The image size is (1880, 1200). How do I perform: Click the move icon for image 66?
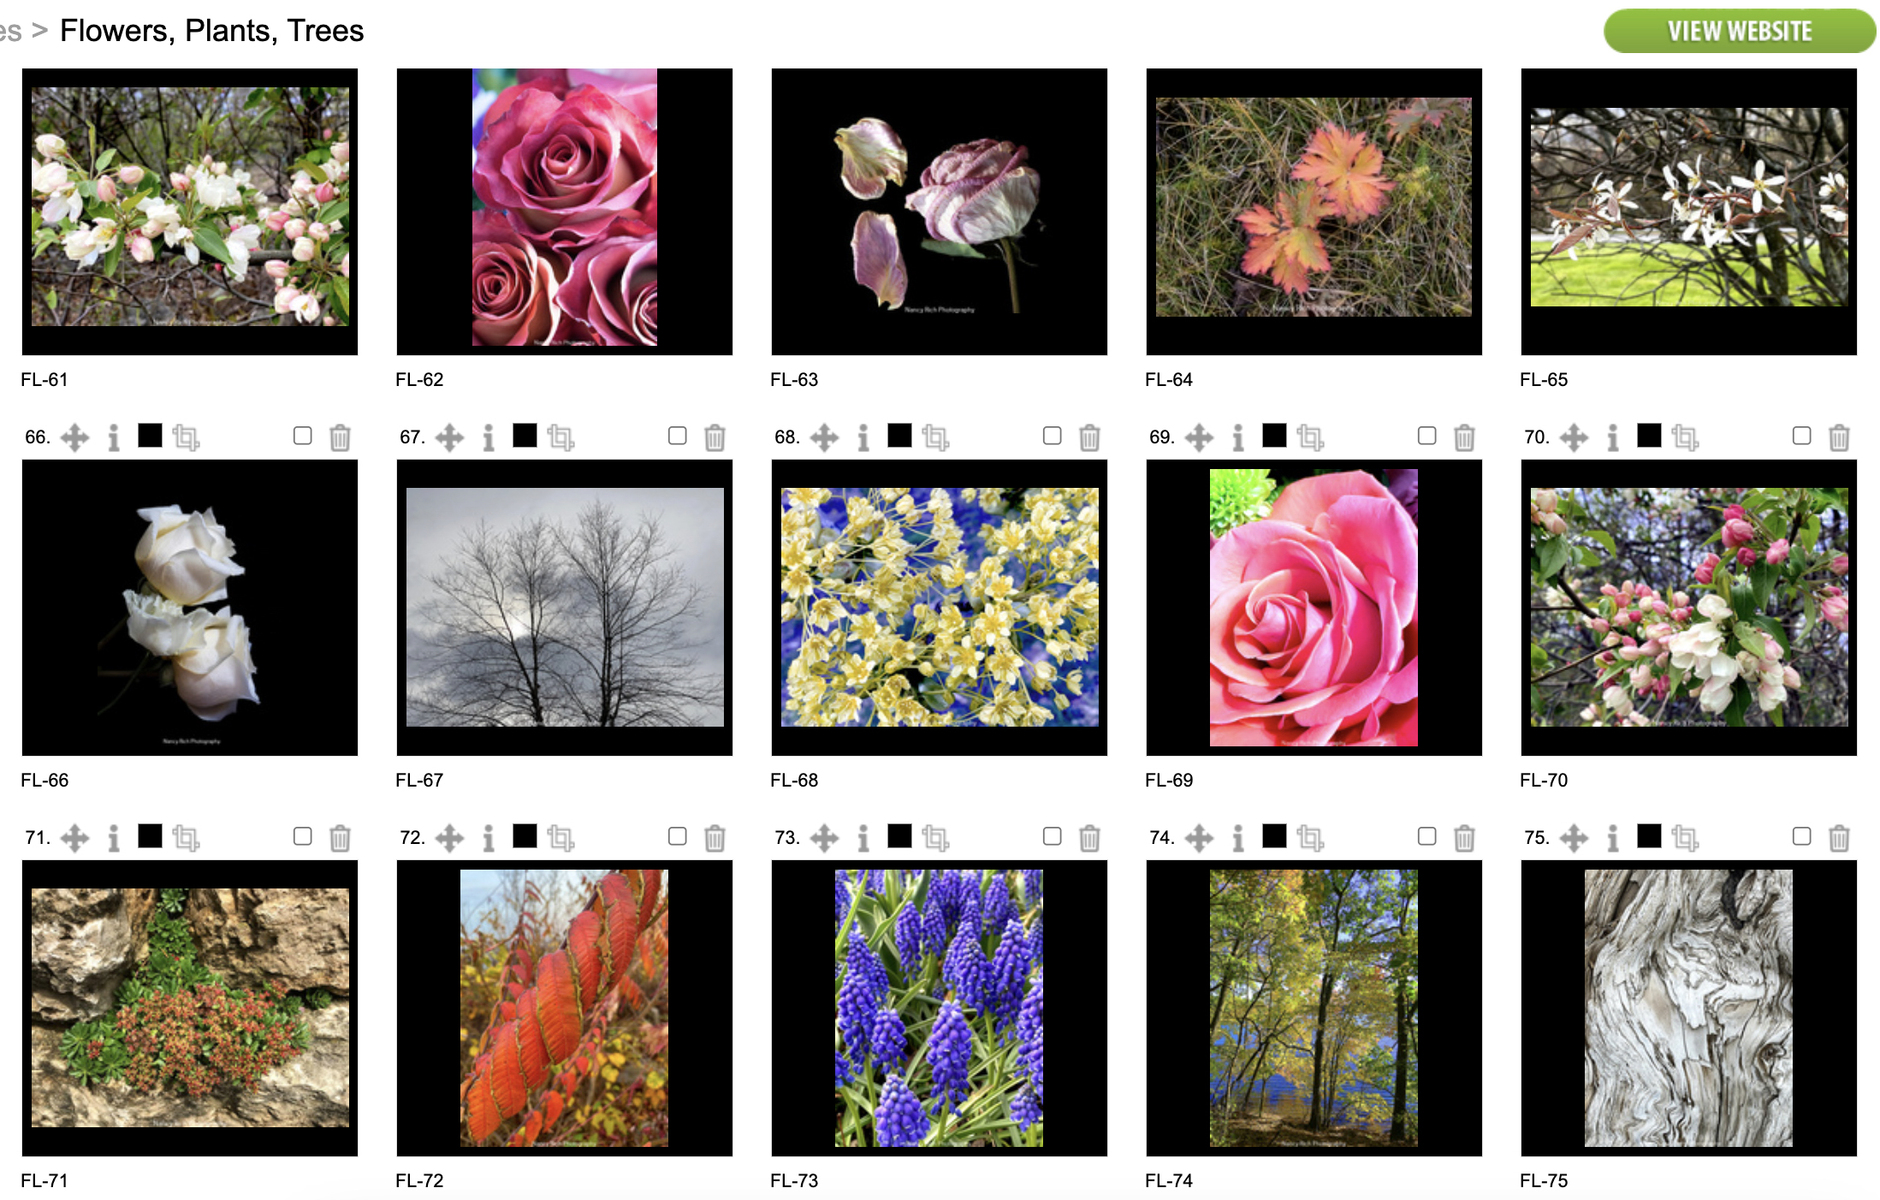coord(75,437)
